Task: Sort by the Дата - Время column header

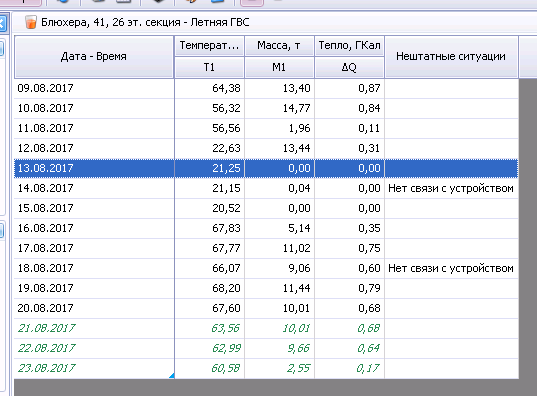Action: tap(94, 57)
